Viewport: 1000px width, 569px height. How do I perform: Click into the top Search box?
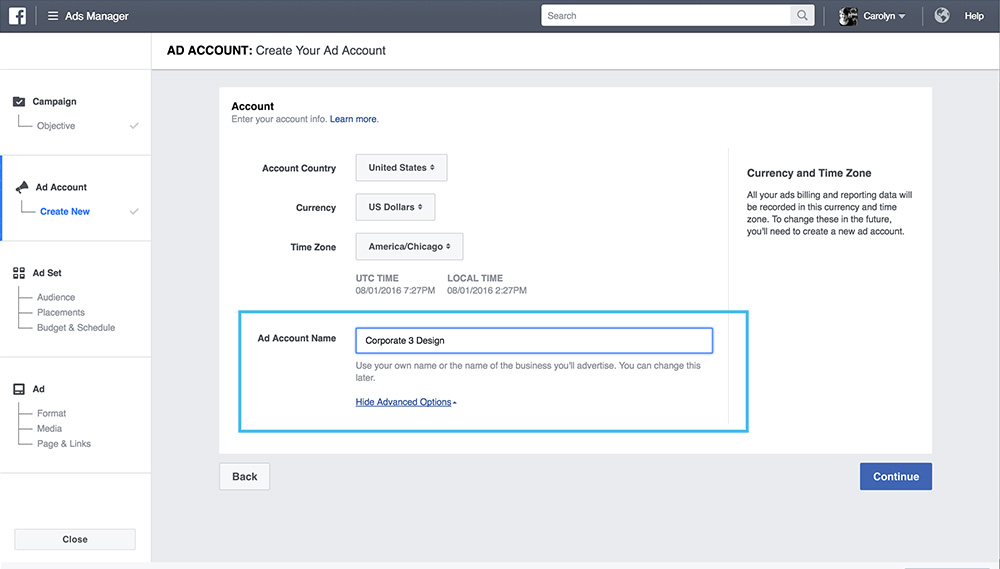click(x=666, y=16)
